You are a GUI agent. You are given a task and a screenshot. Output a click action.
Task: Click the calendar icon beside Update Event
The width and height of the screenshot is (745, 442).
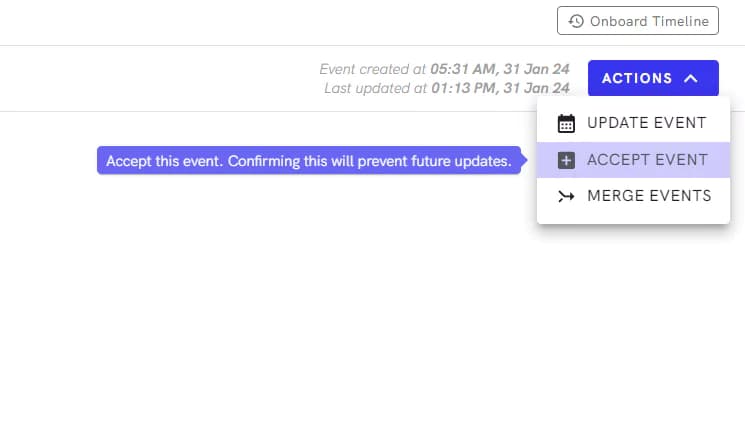pyautogui.click(x=566, y=123)
